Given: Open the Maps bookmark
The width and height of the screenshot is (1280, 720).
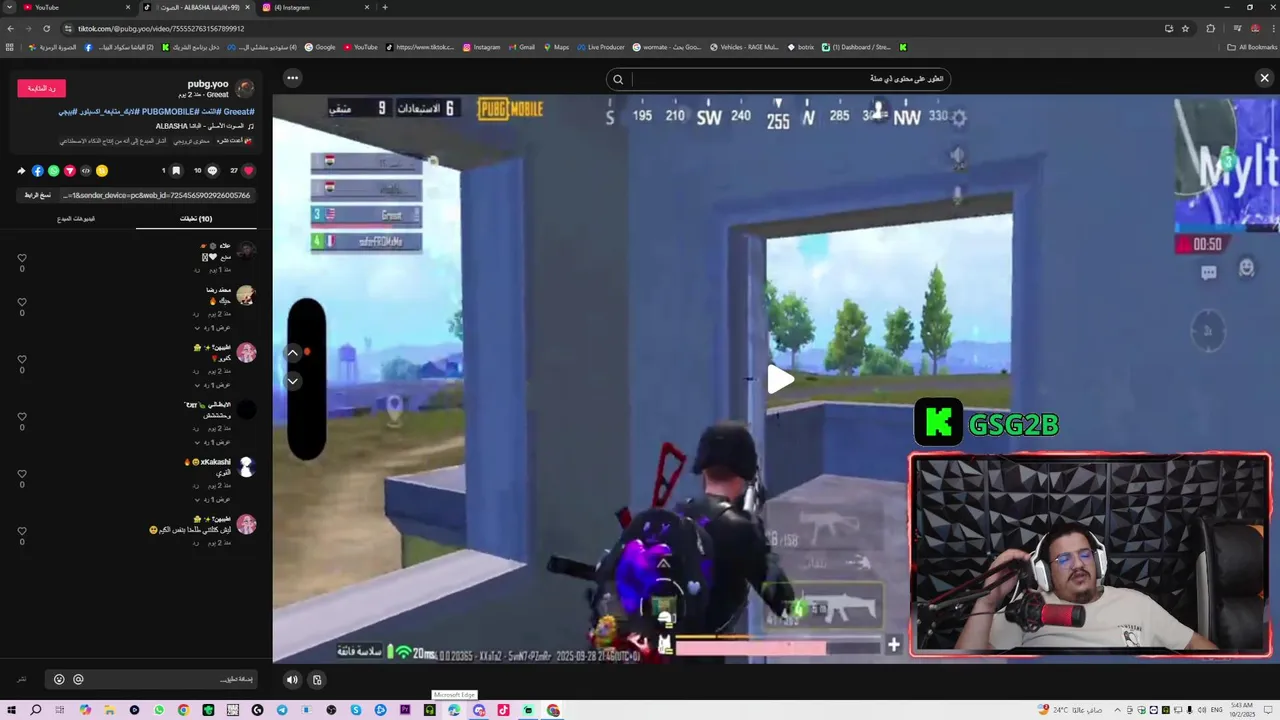Looking at the screenshot, I should tap(555, 47).
